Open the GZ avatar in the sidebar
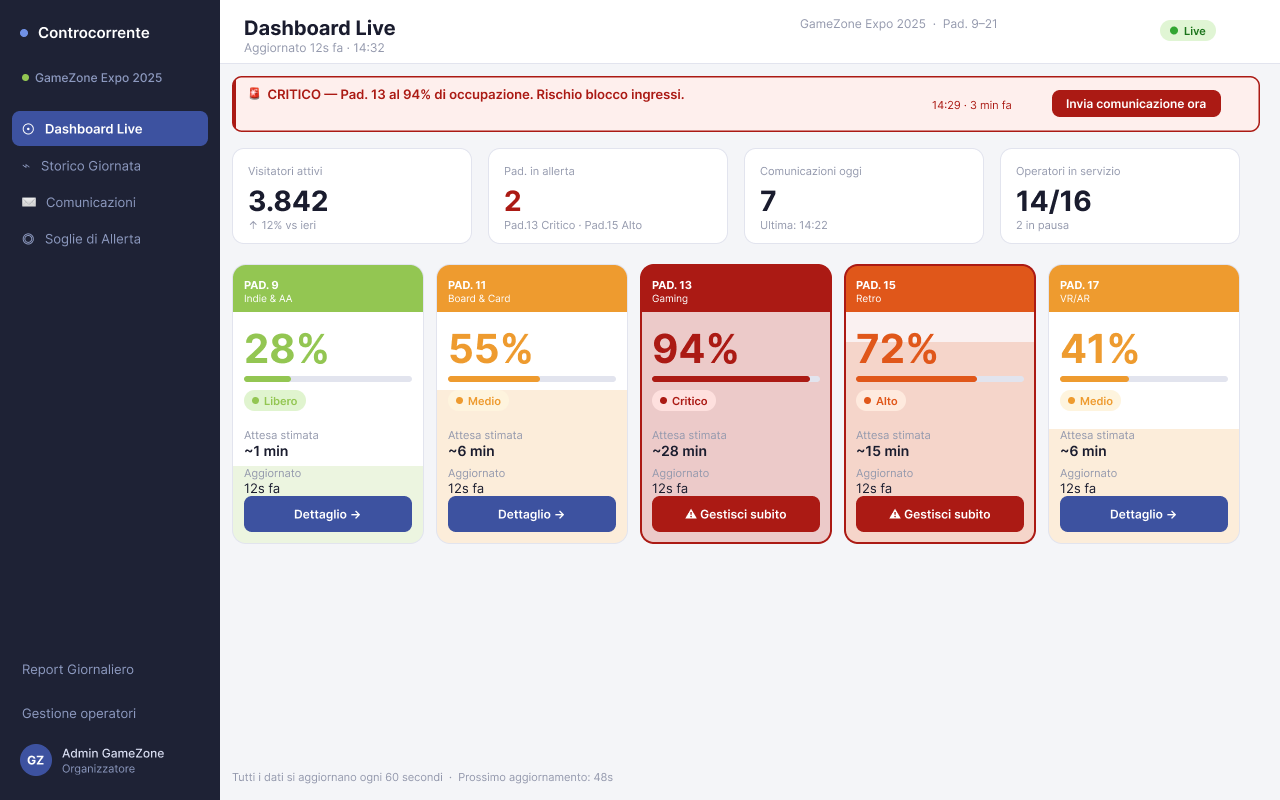The height and width of the screenshot is (800, 1280). point(36,760)
